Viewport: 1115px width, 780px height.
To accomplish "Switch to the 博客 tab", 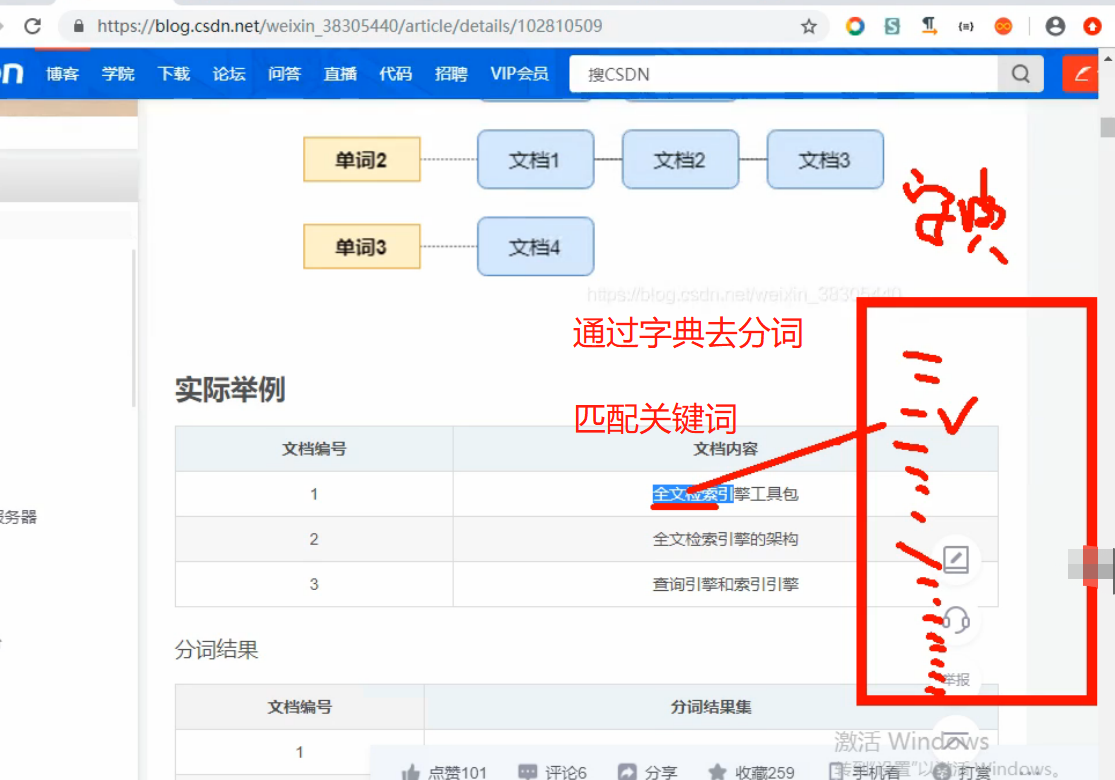I will (62, 73).
